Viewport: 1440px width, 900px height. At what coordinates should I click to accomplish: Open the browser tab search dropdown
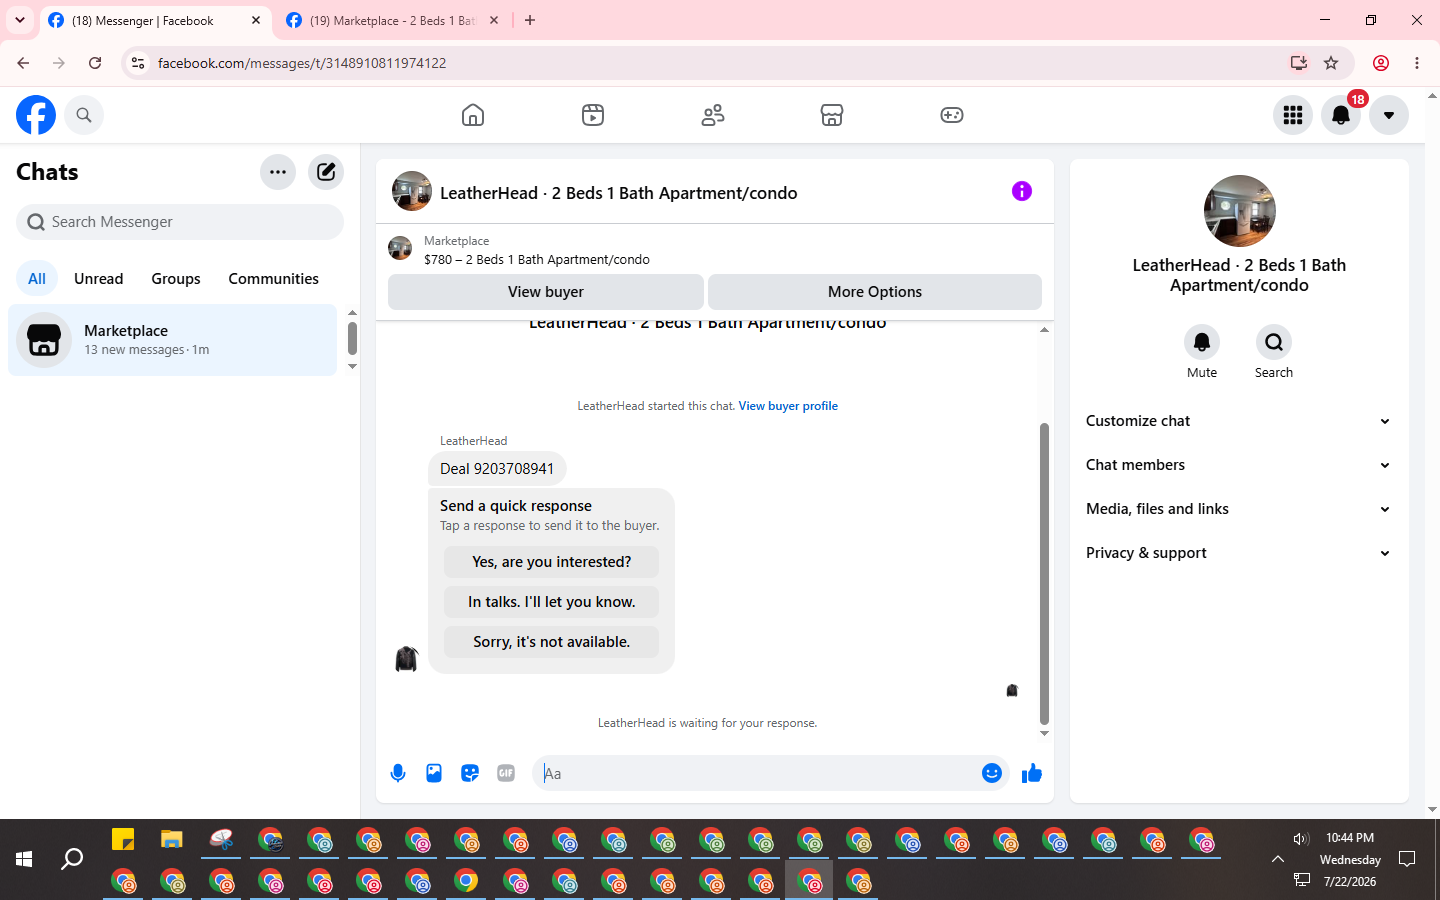point(20,20)
